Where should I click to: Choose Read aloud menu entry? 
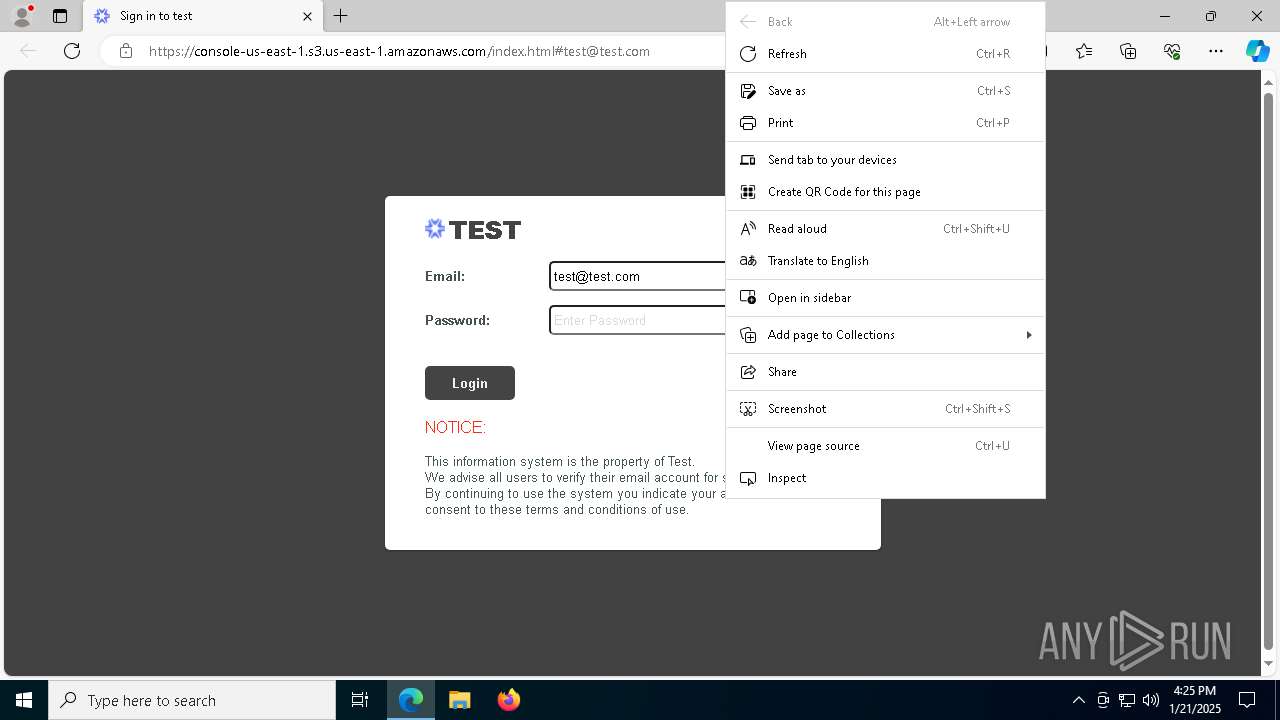coord(885,229)
